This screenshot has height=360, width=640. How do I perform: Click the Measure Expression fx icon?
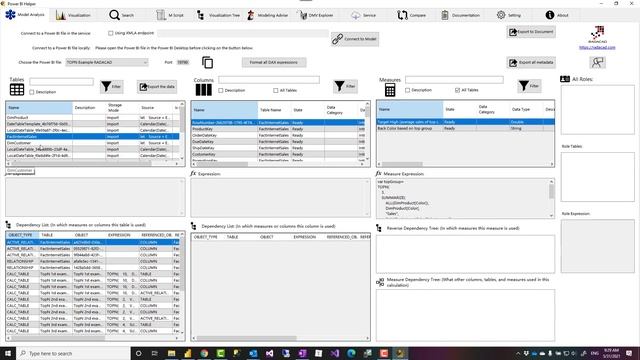tap(378, 173)
